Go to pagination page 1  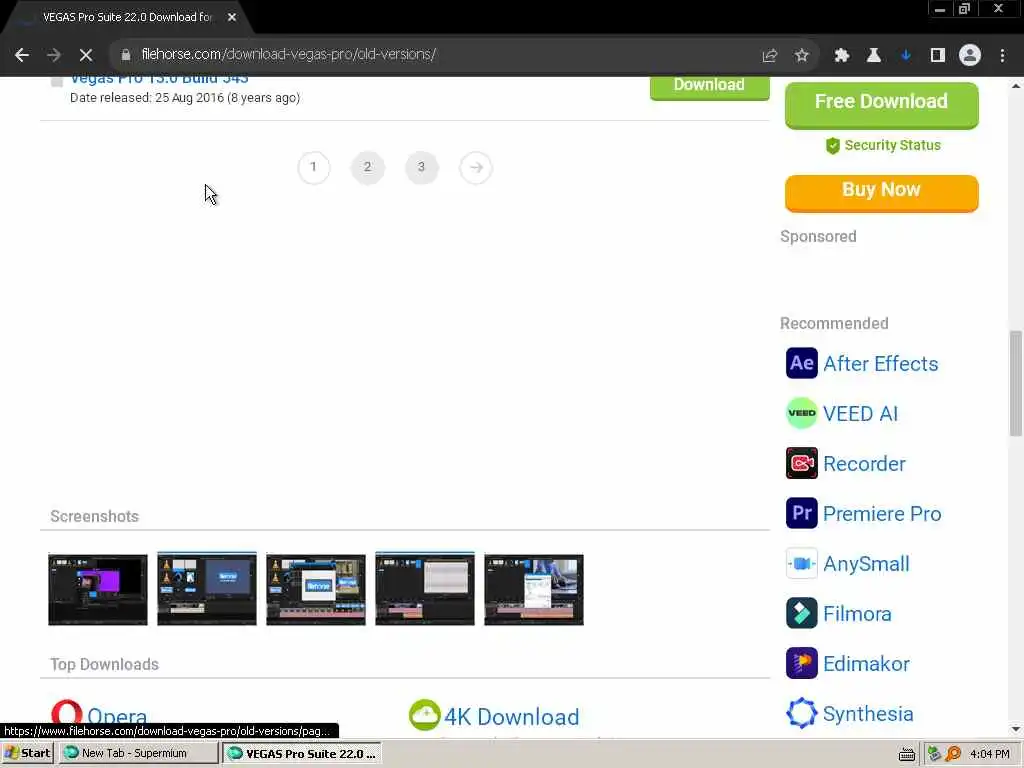pyautogui.click(x=313, y=167)
